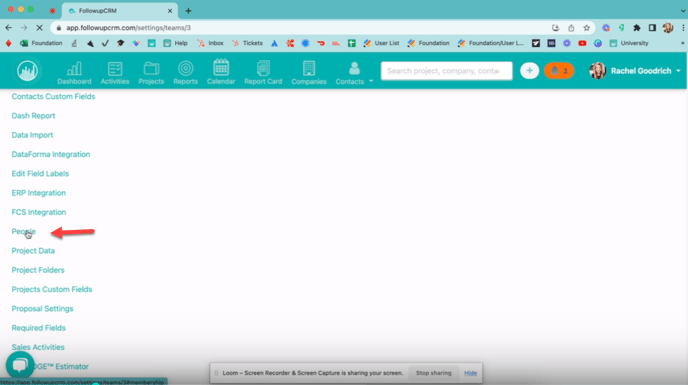
Task: Open the YouTube bookmark icon
Action: click(x=582, y=43)
